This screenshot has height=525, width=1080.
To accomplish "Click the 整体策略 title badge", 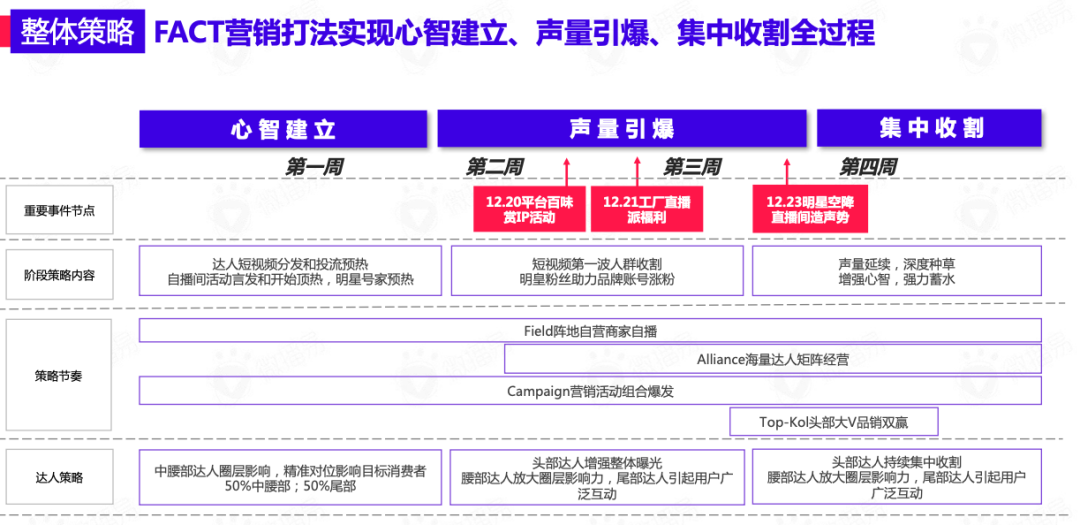I will pos(77,32).
